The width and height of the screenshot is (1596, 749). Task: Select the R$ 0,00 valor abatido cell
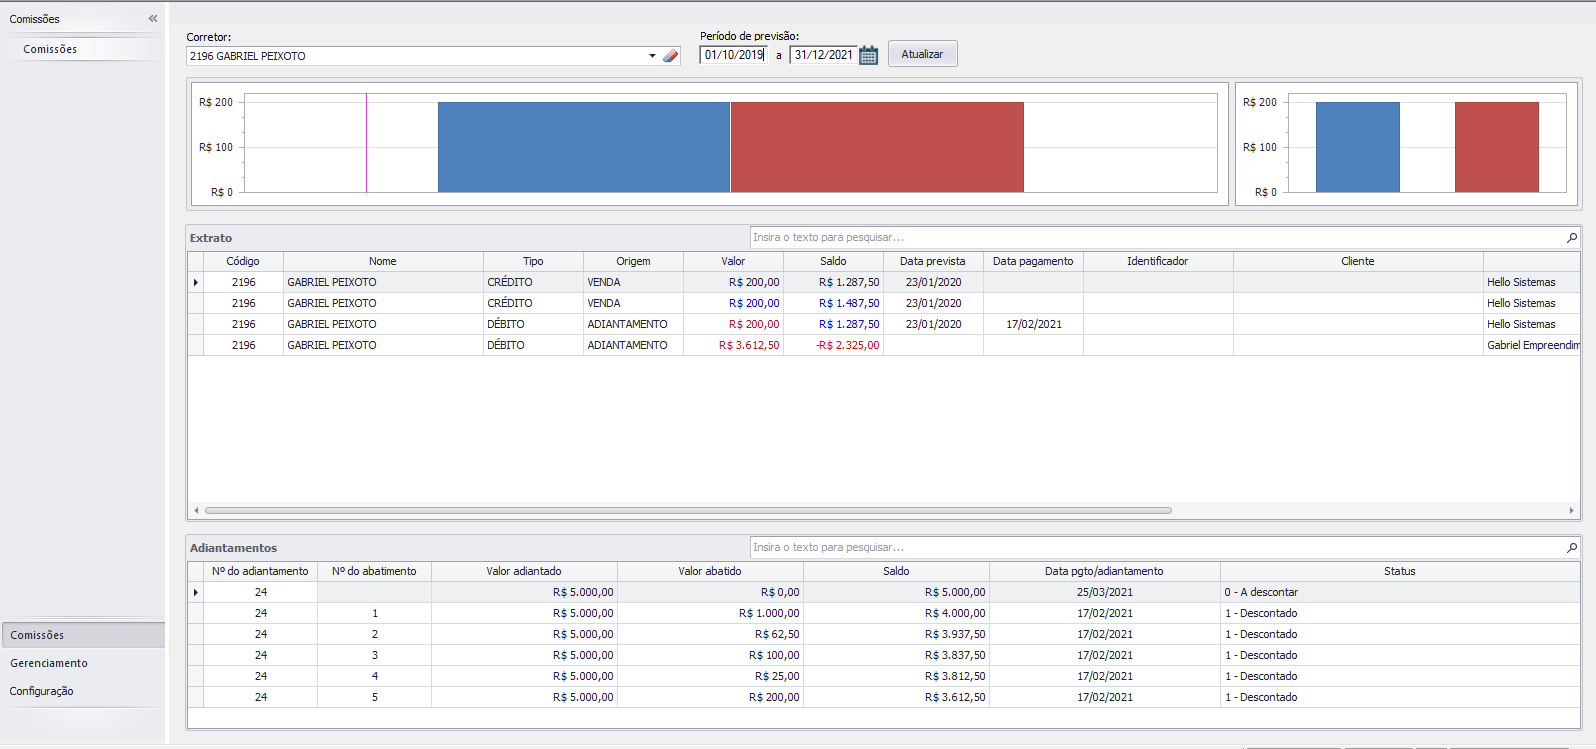pos(710,592)
